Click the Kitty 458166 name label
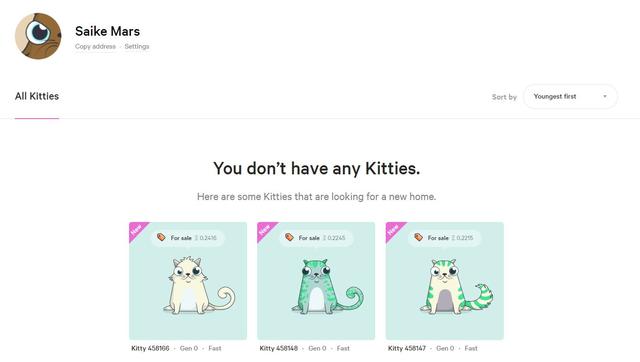 [150, 348]
